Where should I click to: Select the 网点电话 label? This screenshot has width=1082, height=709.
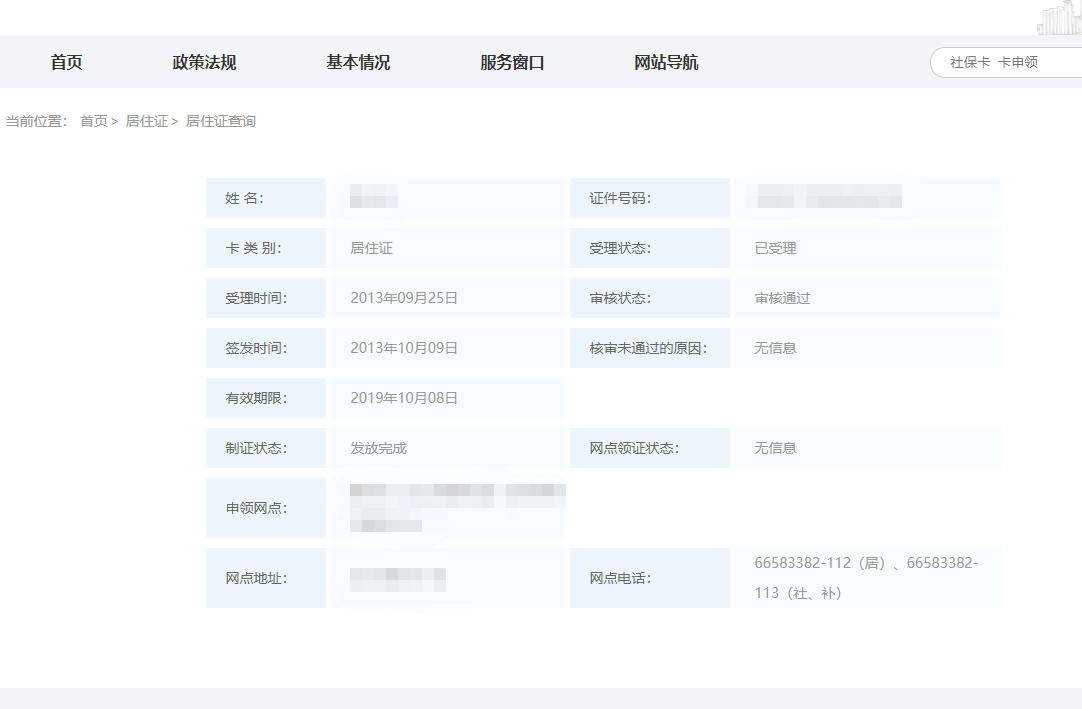(620, 579)
